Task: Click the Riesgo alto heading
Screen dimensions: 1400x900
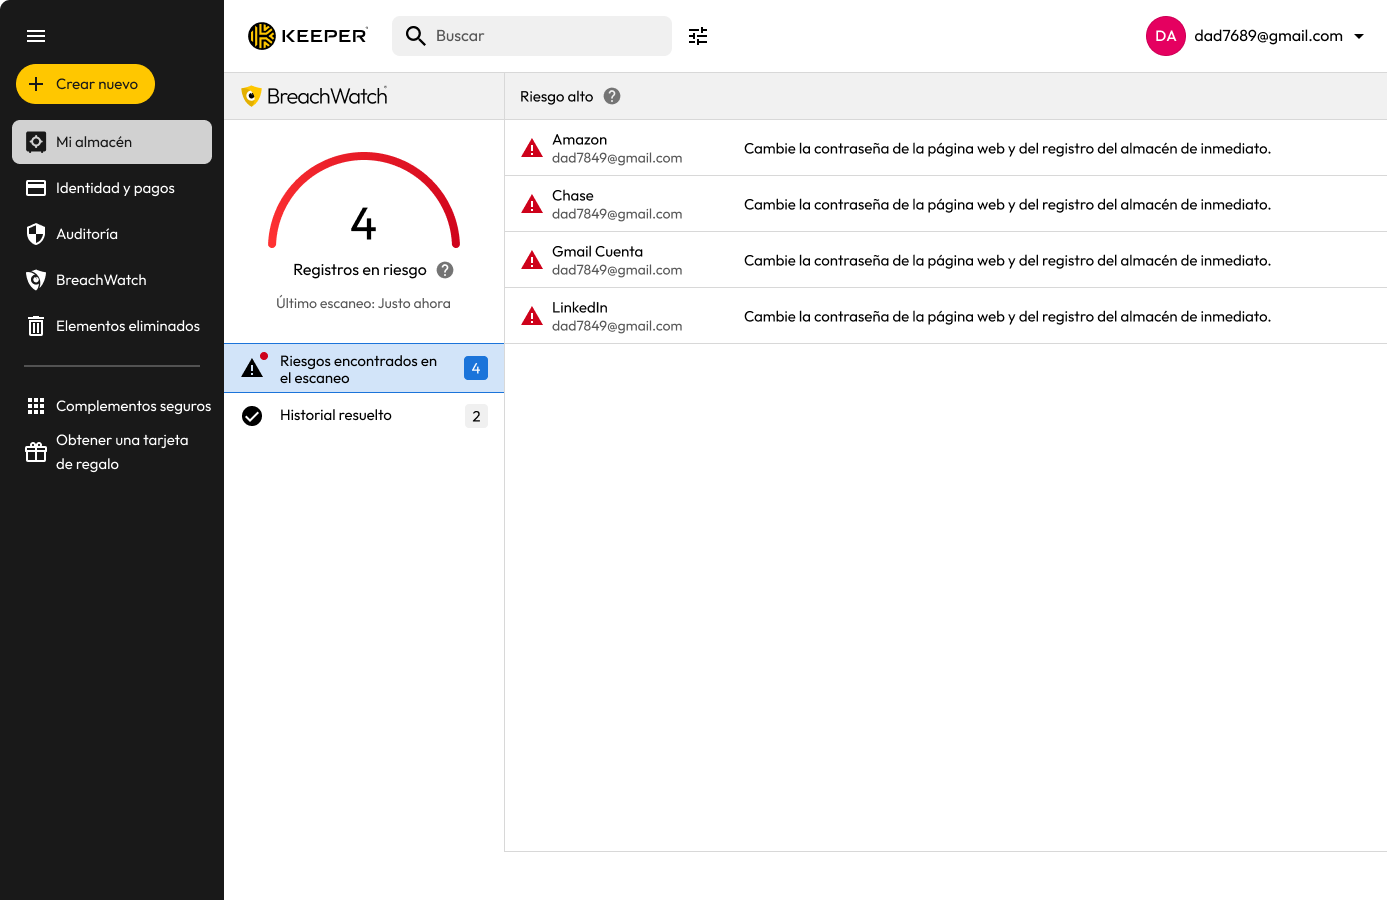Action: (x=556, y=96)
